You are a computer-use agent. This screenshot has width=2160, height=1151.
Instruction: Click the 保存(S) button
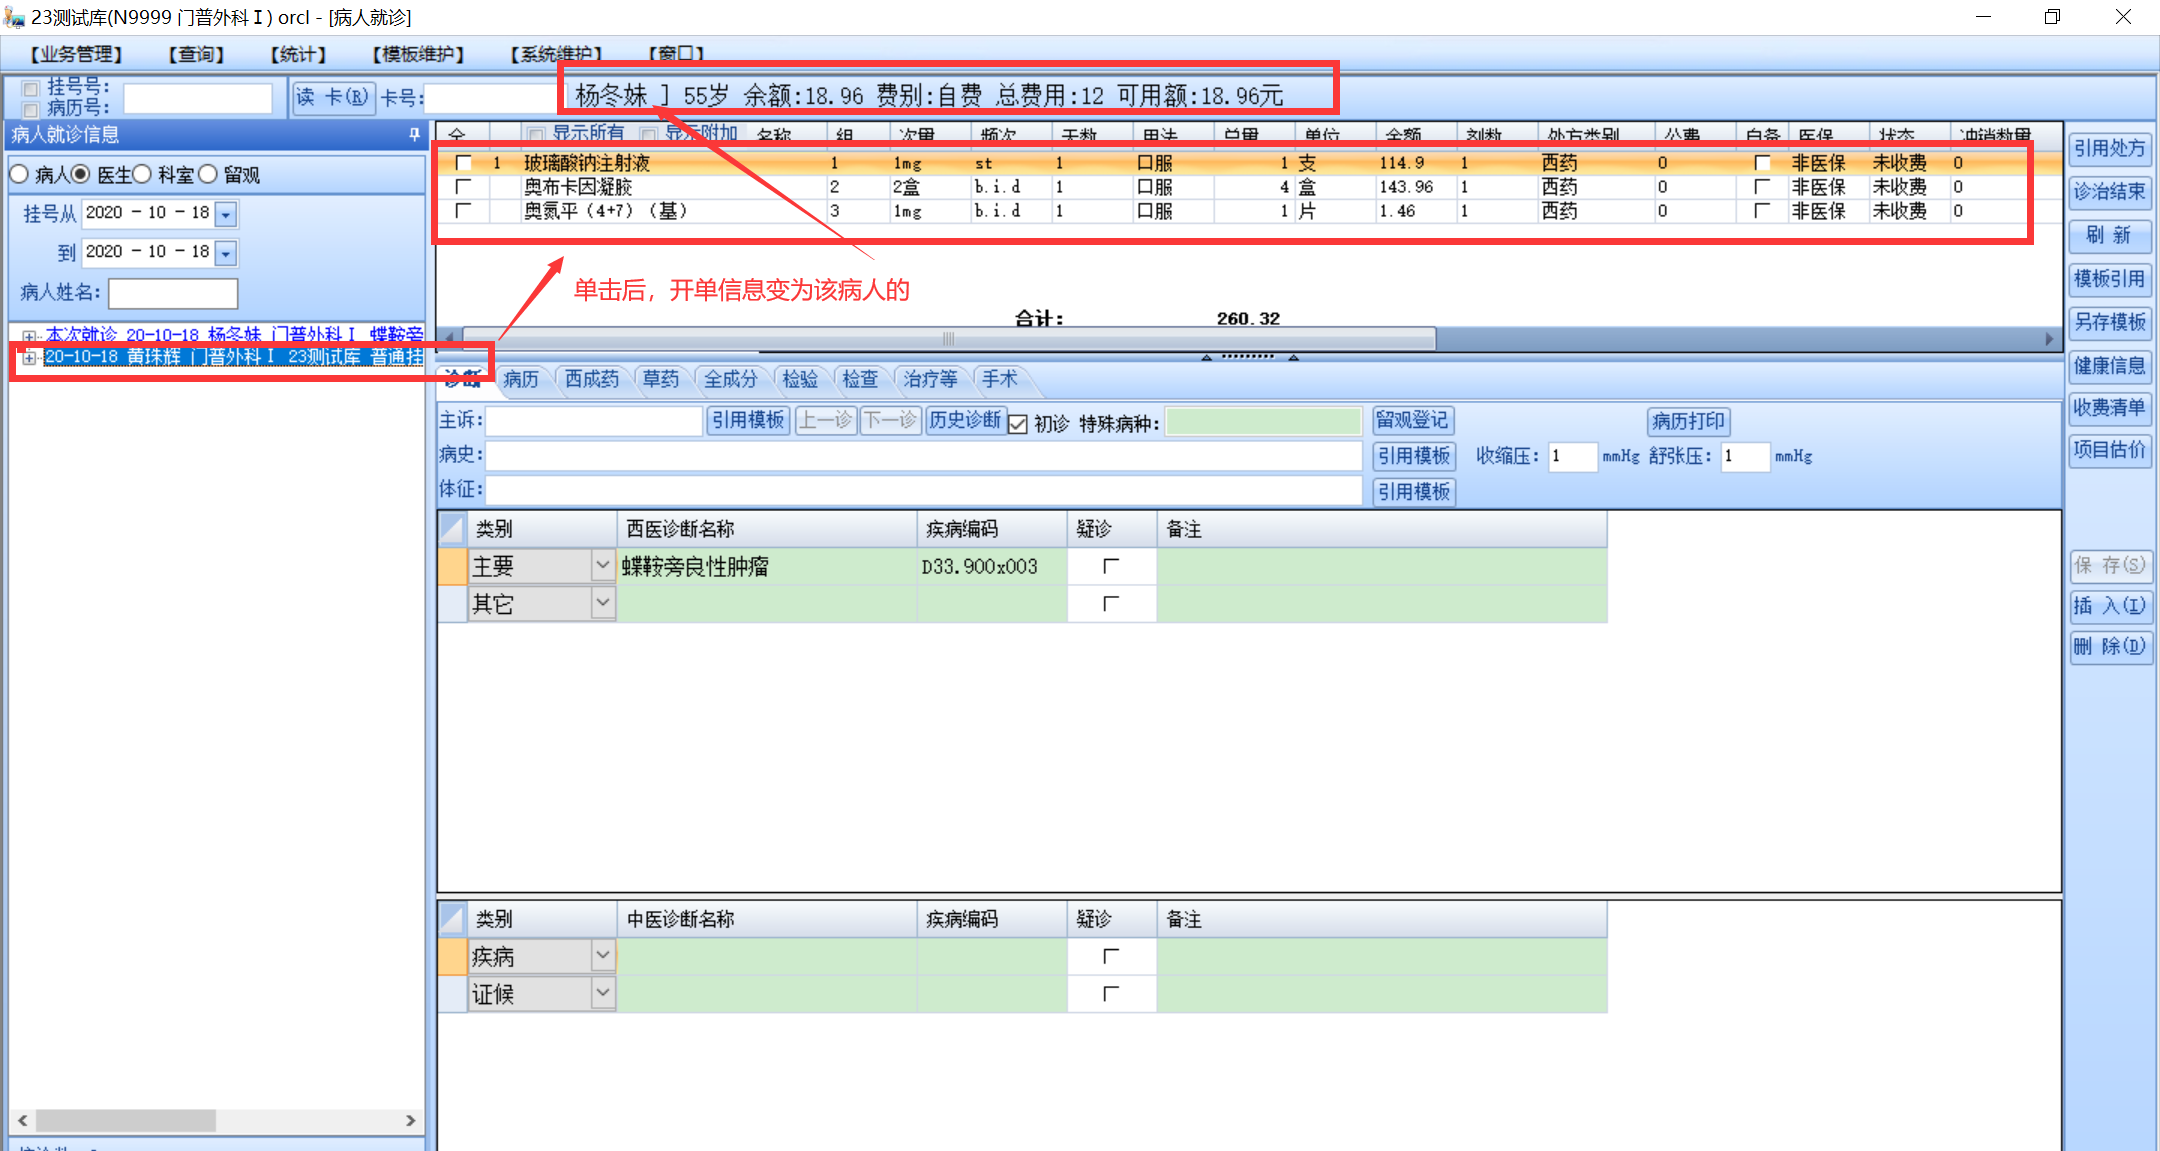point(2109,565)
